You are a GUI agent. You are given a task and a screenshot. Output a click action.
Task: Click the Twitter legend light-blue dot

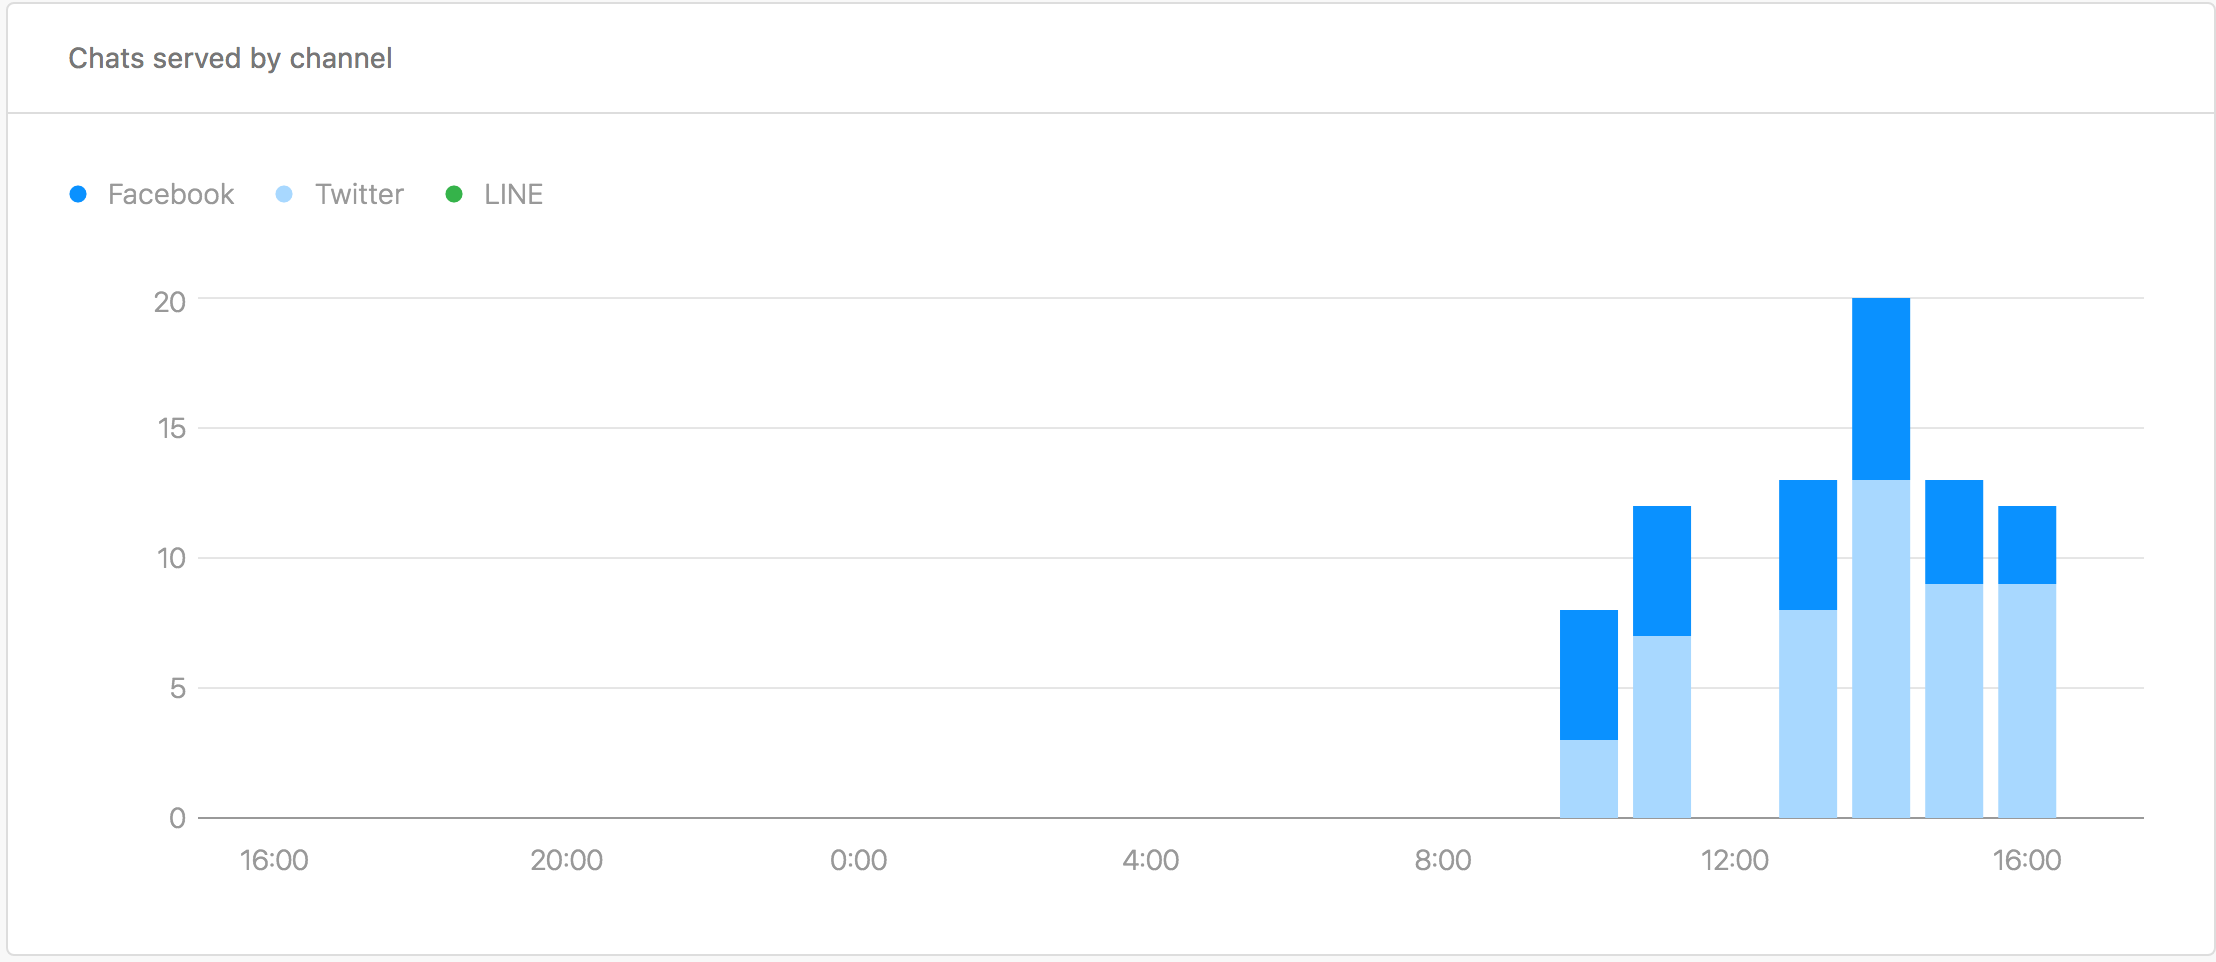coord(284,194)
